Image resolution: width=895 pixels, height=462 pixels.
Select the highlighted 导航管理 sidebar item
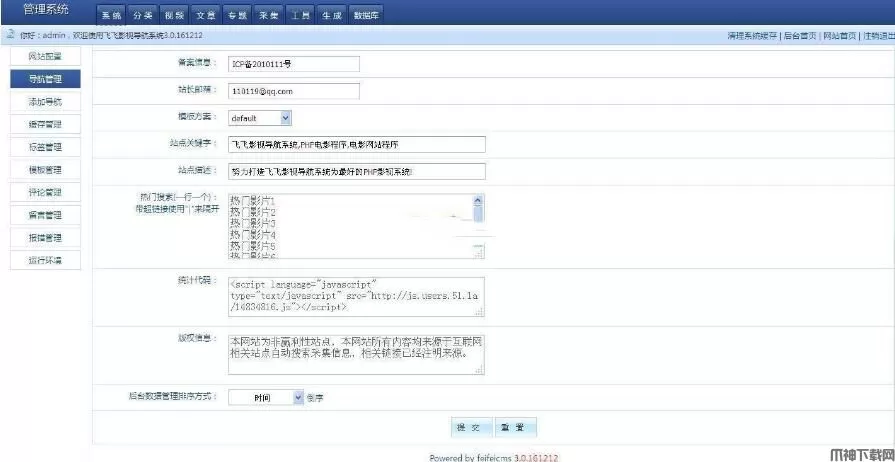pos(46,79)
